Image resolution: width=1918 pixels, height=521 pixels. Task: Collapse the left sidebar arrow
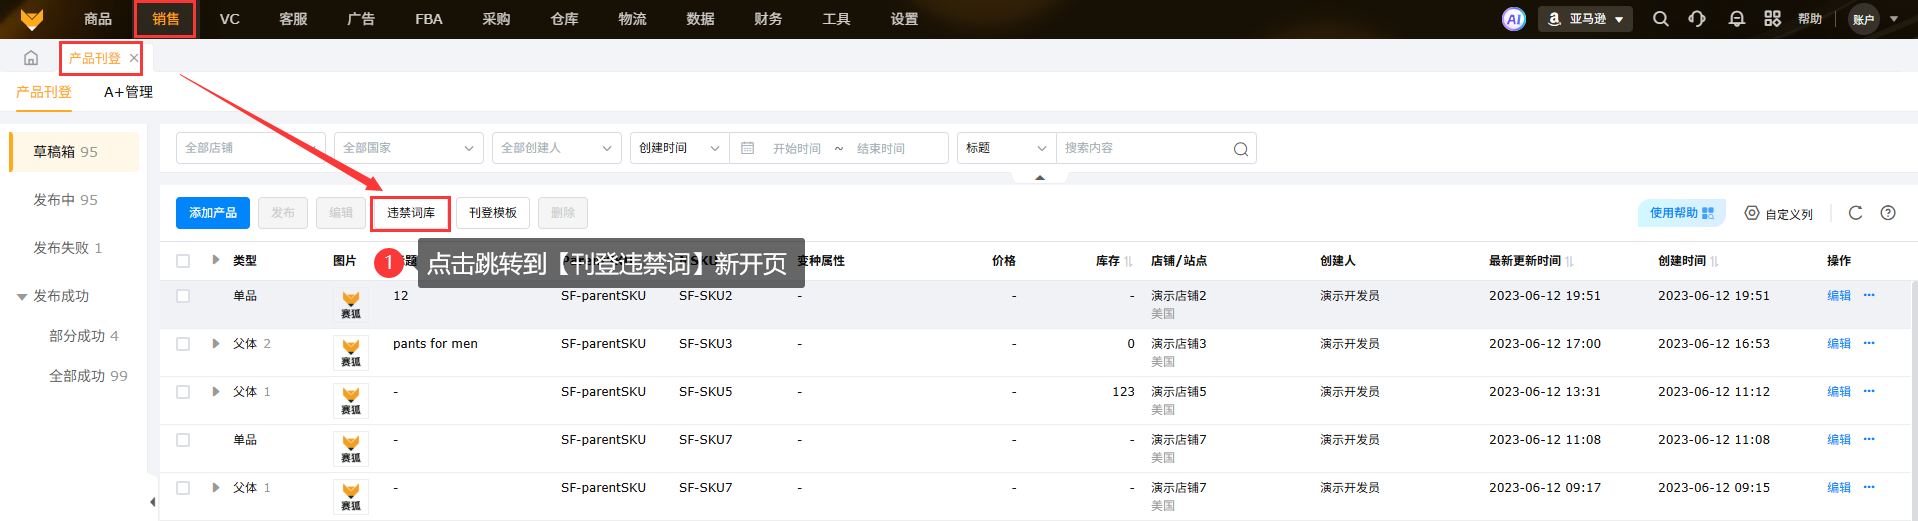152,502
